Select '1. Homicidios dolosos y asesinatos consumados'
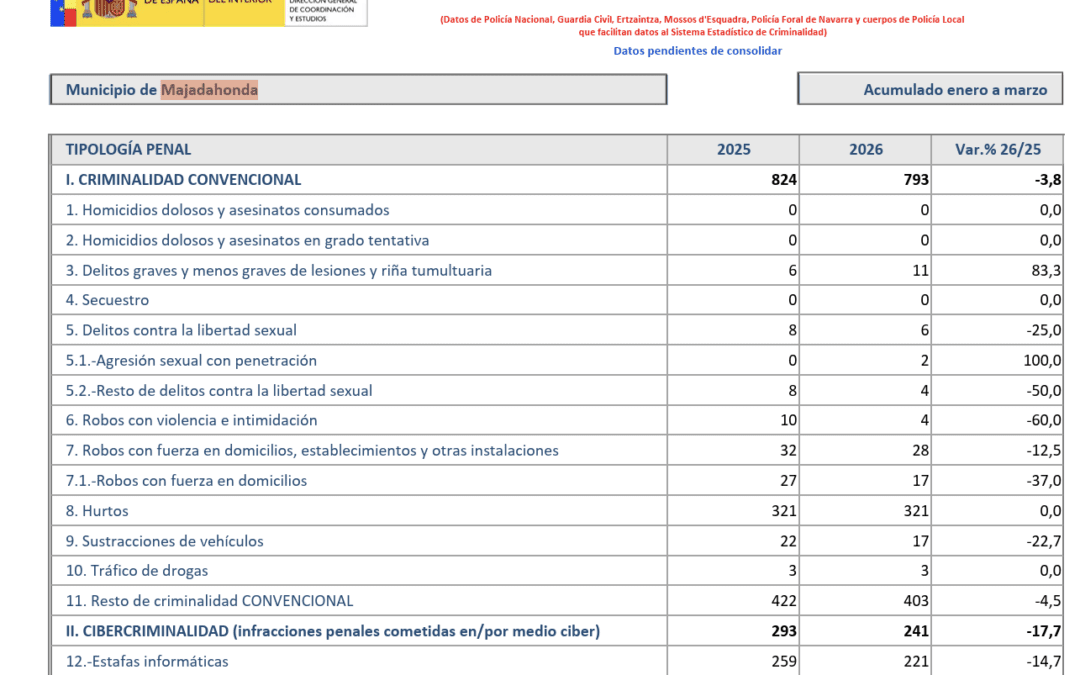 227,210
